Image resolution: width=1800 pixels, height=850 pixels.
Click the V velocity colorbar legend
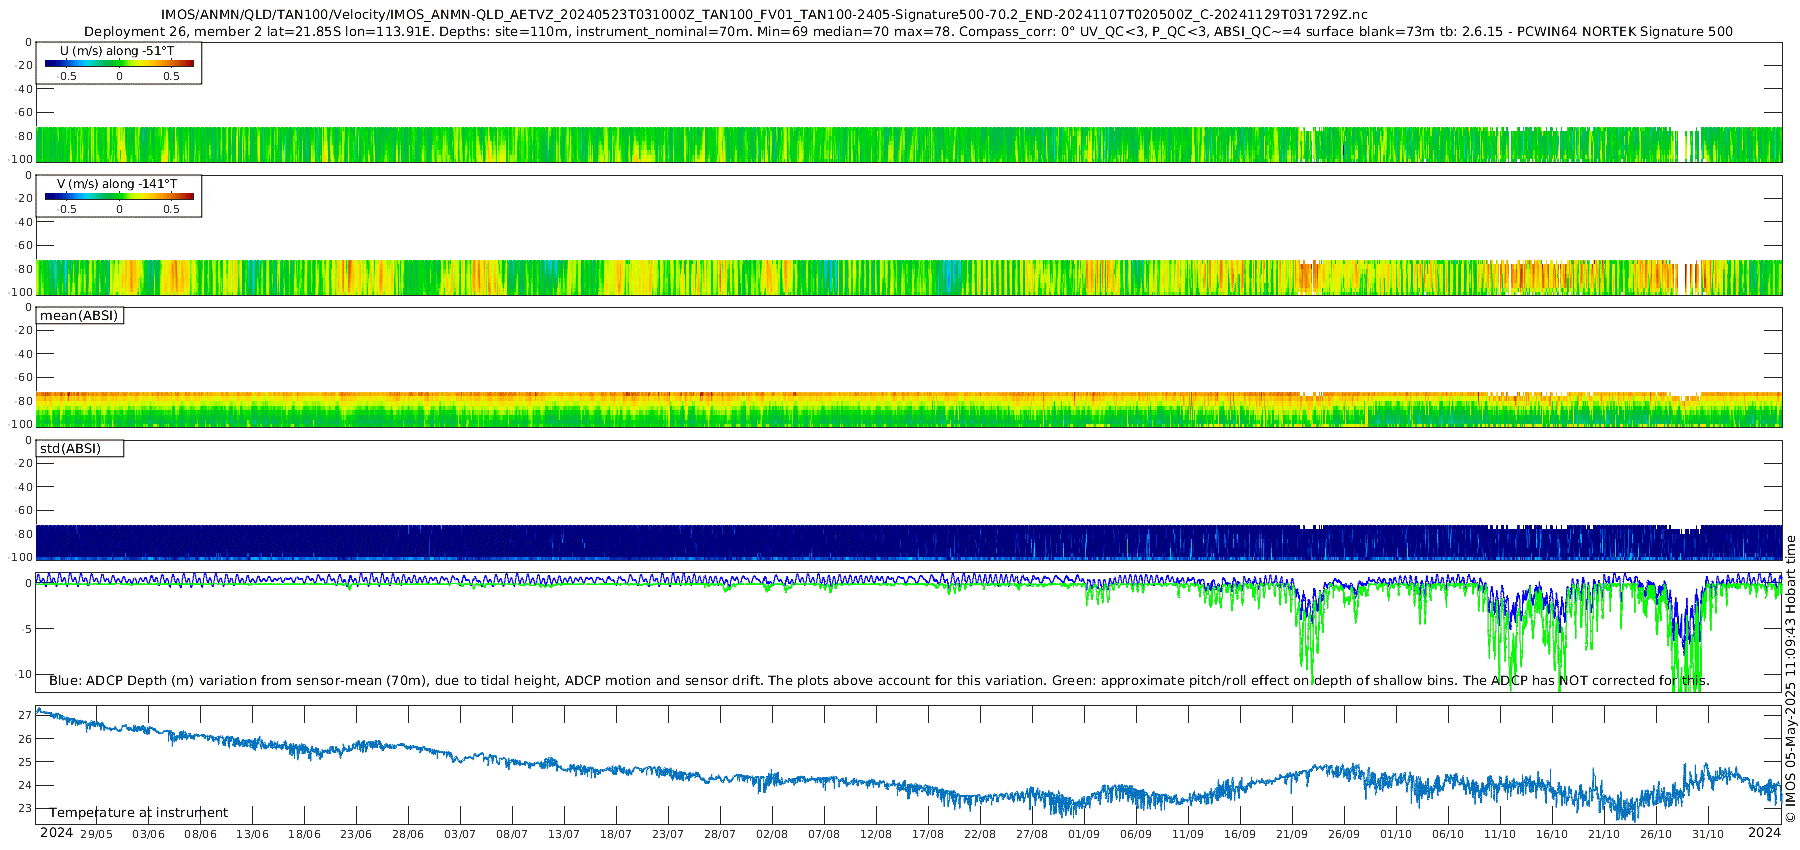click(119, 196)
